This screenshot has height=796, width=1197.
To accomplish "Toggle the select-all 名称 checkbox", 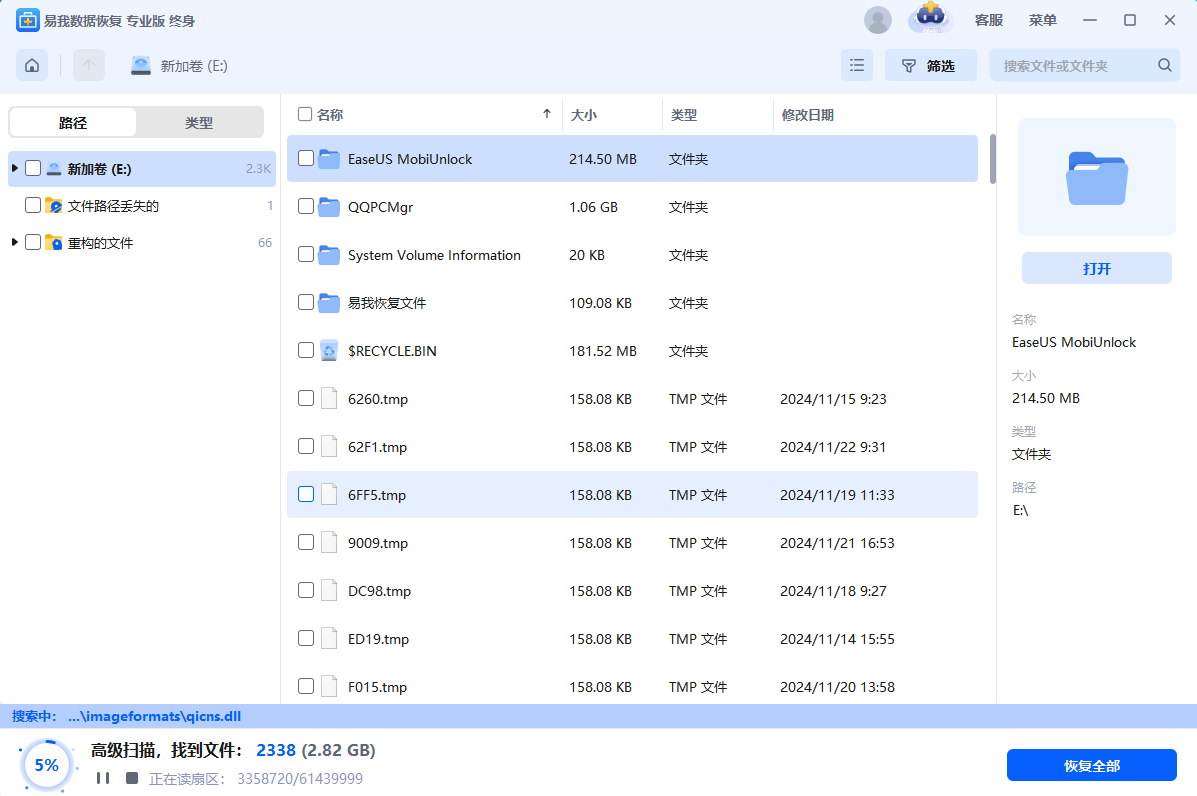I will [x=305, y=114].
